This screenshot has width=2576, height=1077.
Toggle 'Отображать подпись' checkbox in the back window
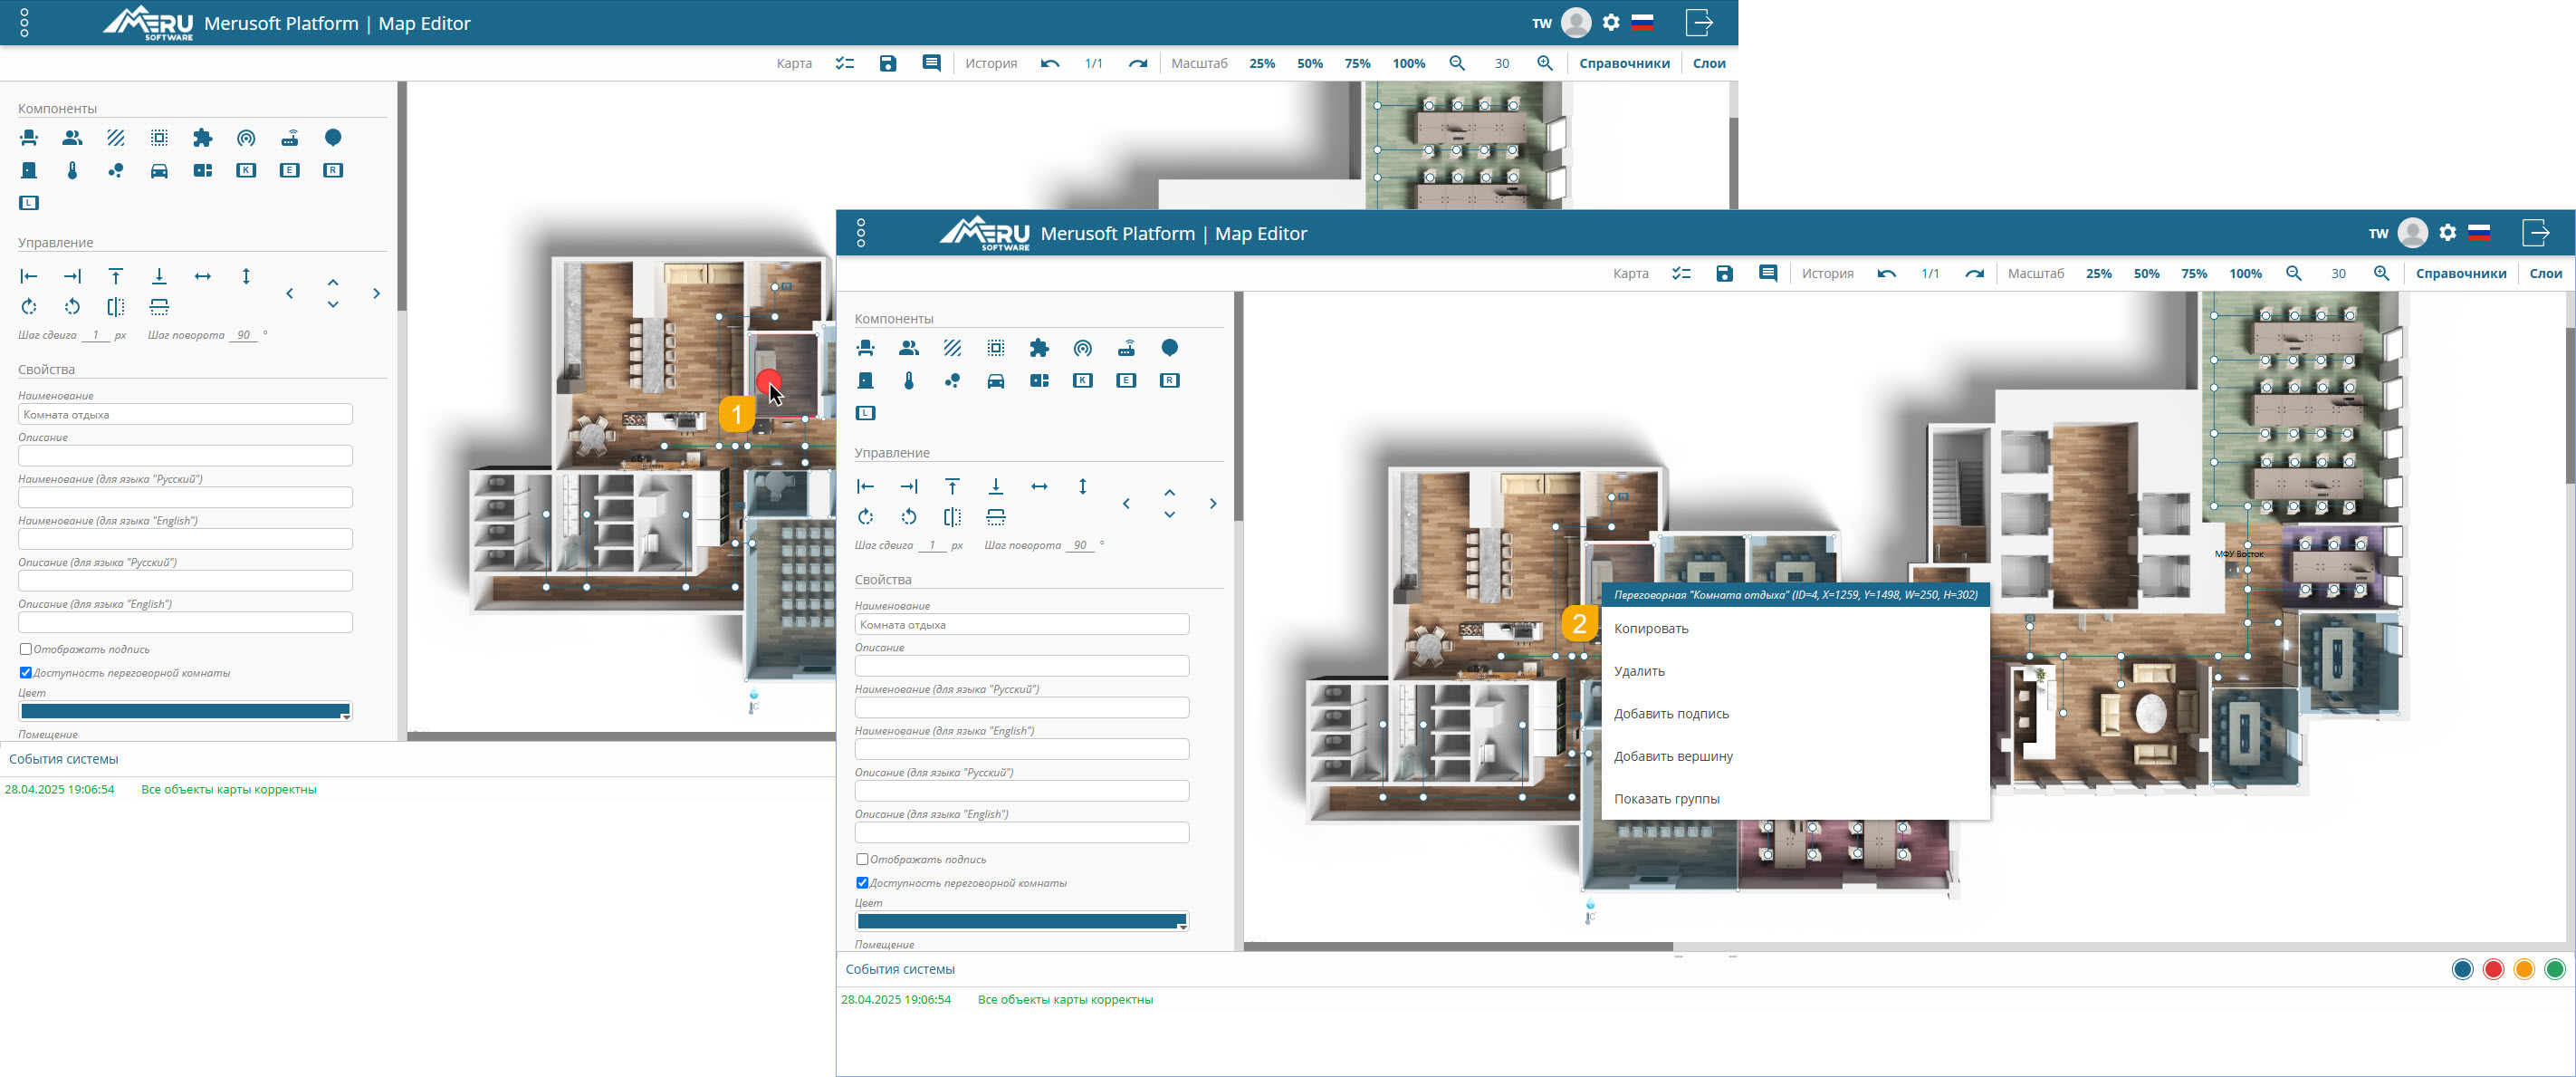point(26,649)
